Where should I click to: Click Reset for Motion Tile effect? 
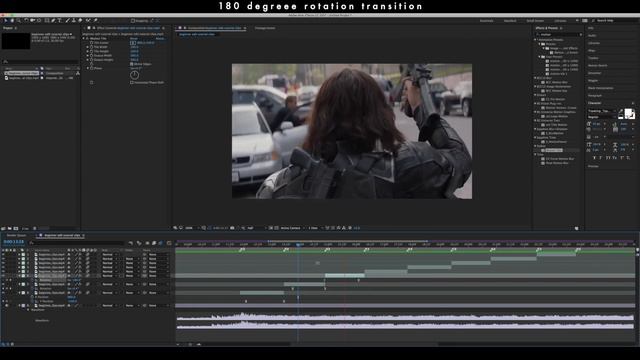pyautogui.click(x=134, y=38)
